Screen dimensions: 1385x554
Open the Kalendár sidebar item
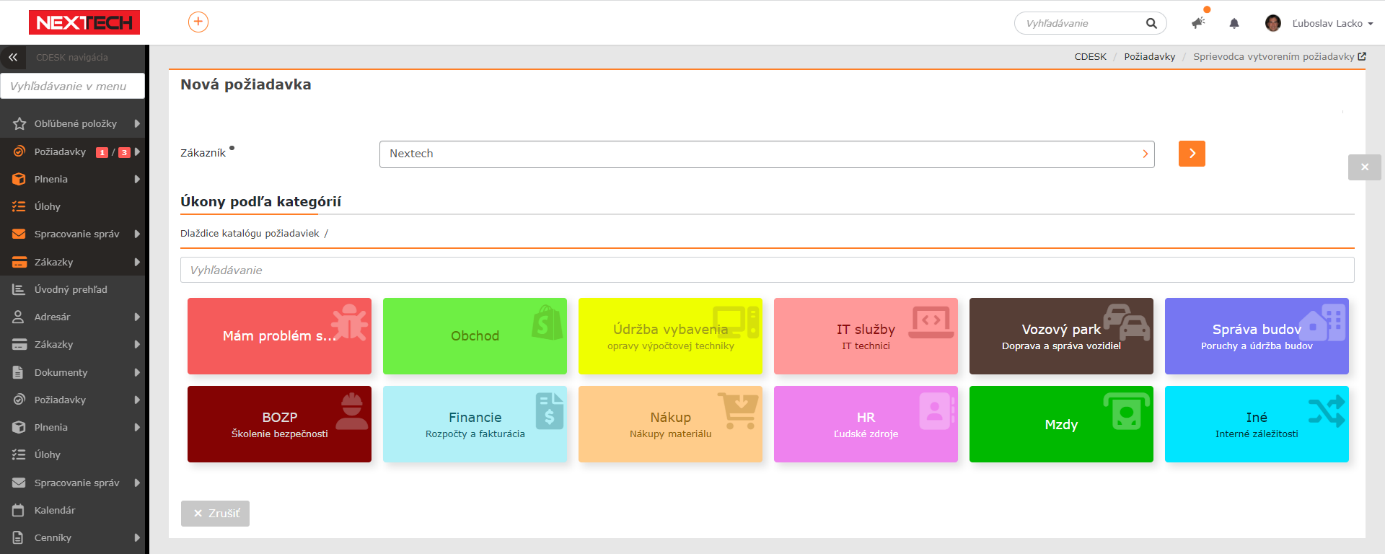(54, 510)
